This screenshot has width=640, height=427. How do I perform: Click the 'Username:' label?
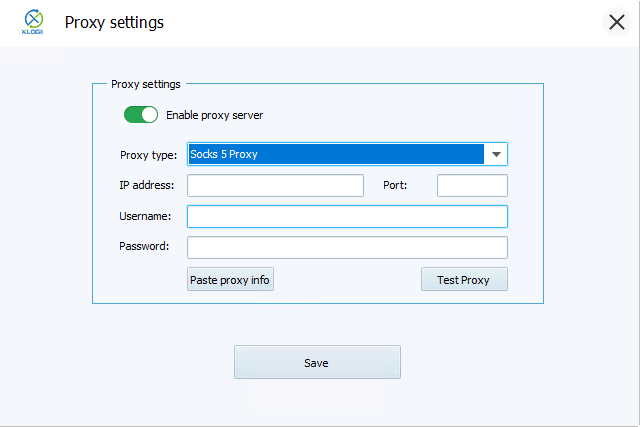click(145, 216)
